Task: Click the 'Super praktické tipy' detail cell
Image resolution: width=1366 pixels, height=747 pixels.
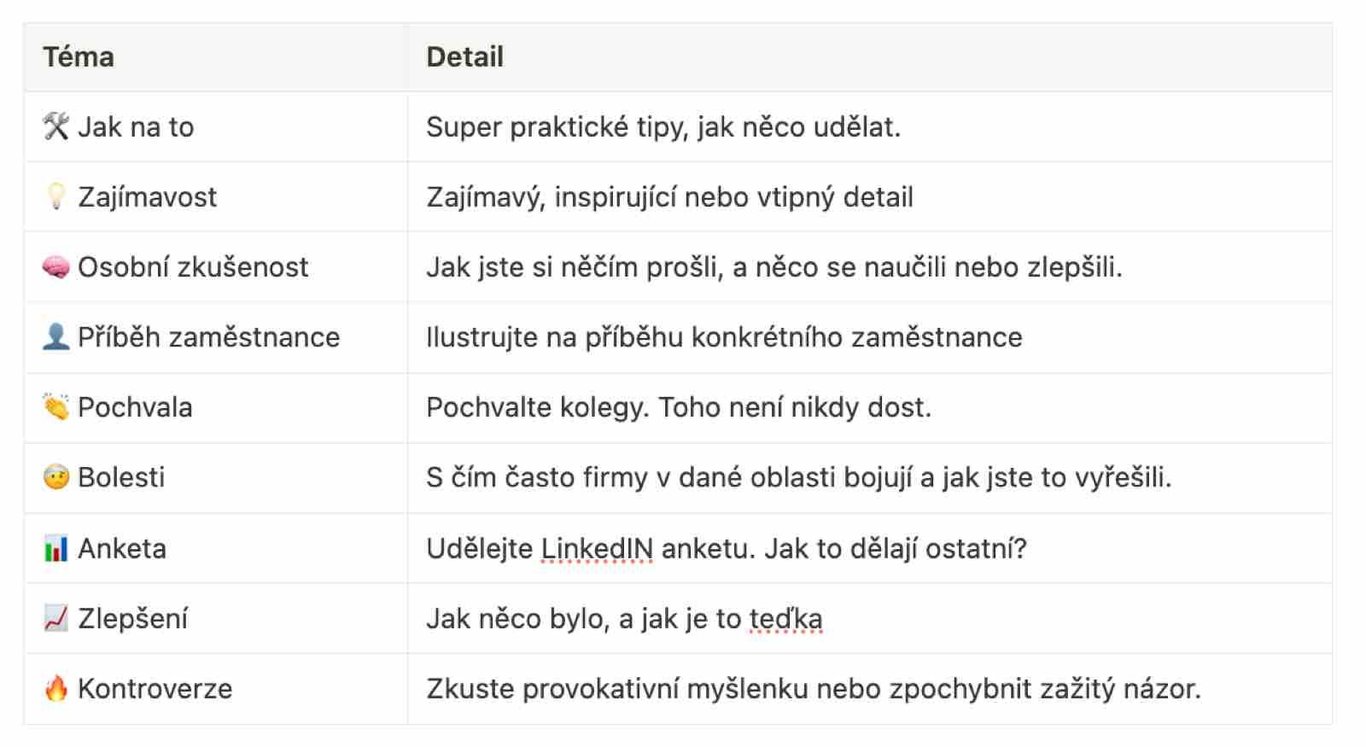Action: click(x=663, y=127)
